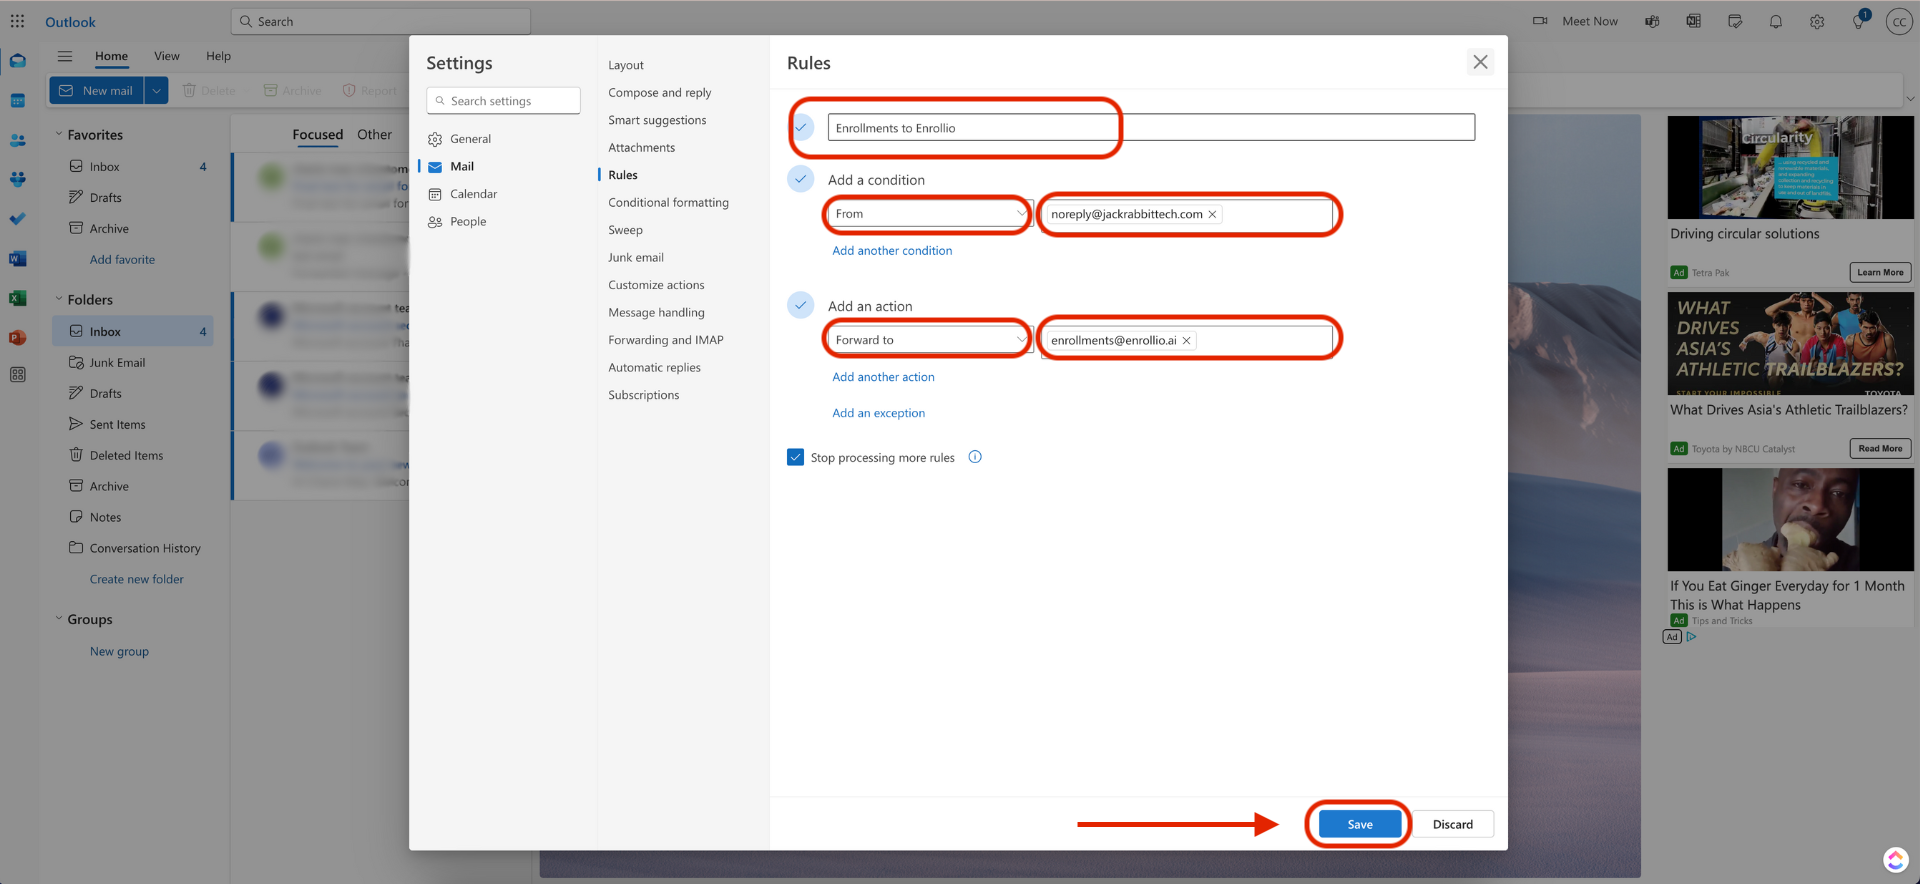Launch Word from the left app rail
The height and width of the screenshot is (885, 1920).
pos(17,259)
